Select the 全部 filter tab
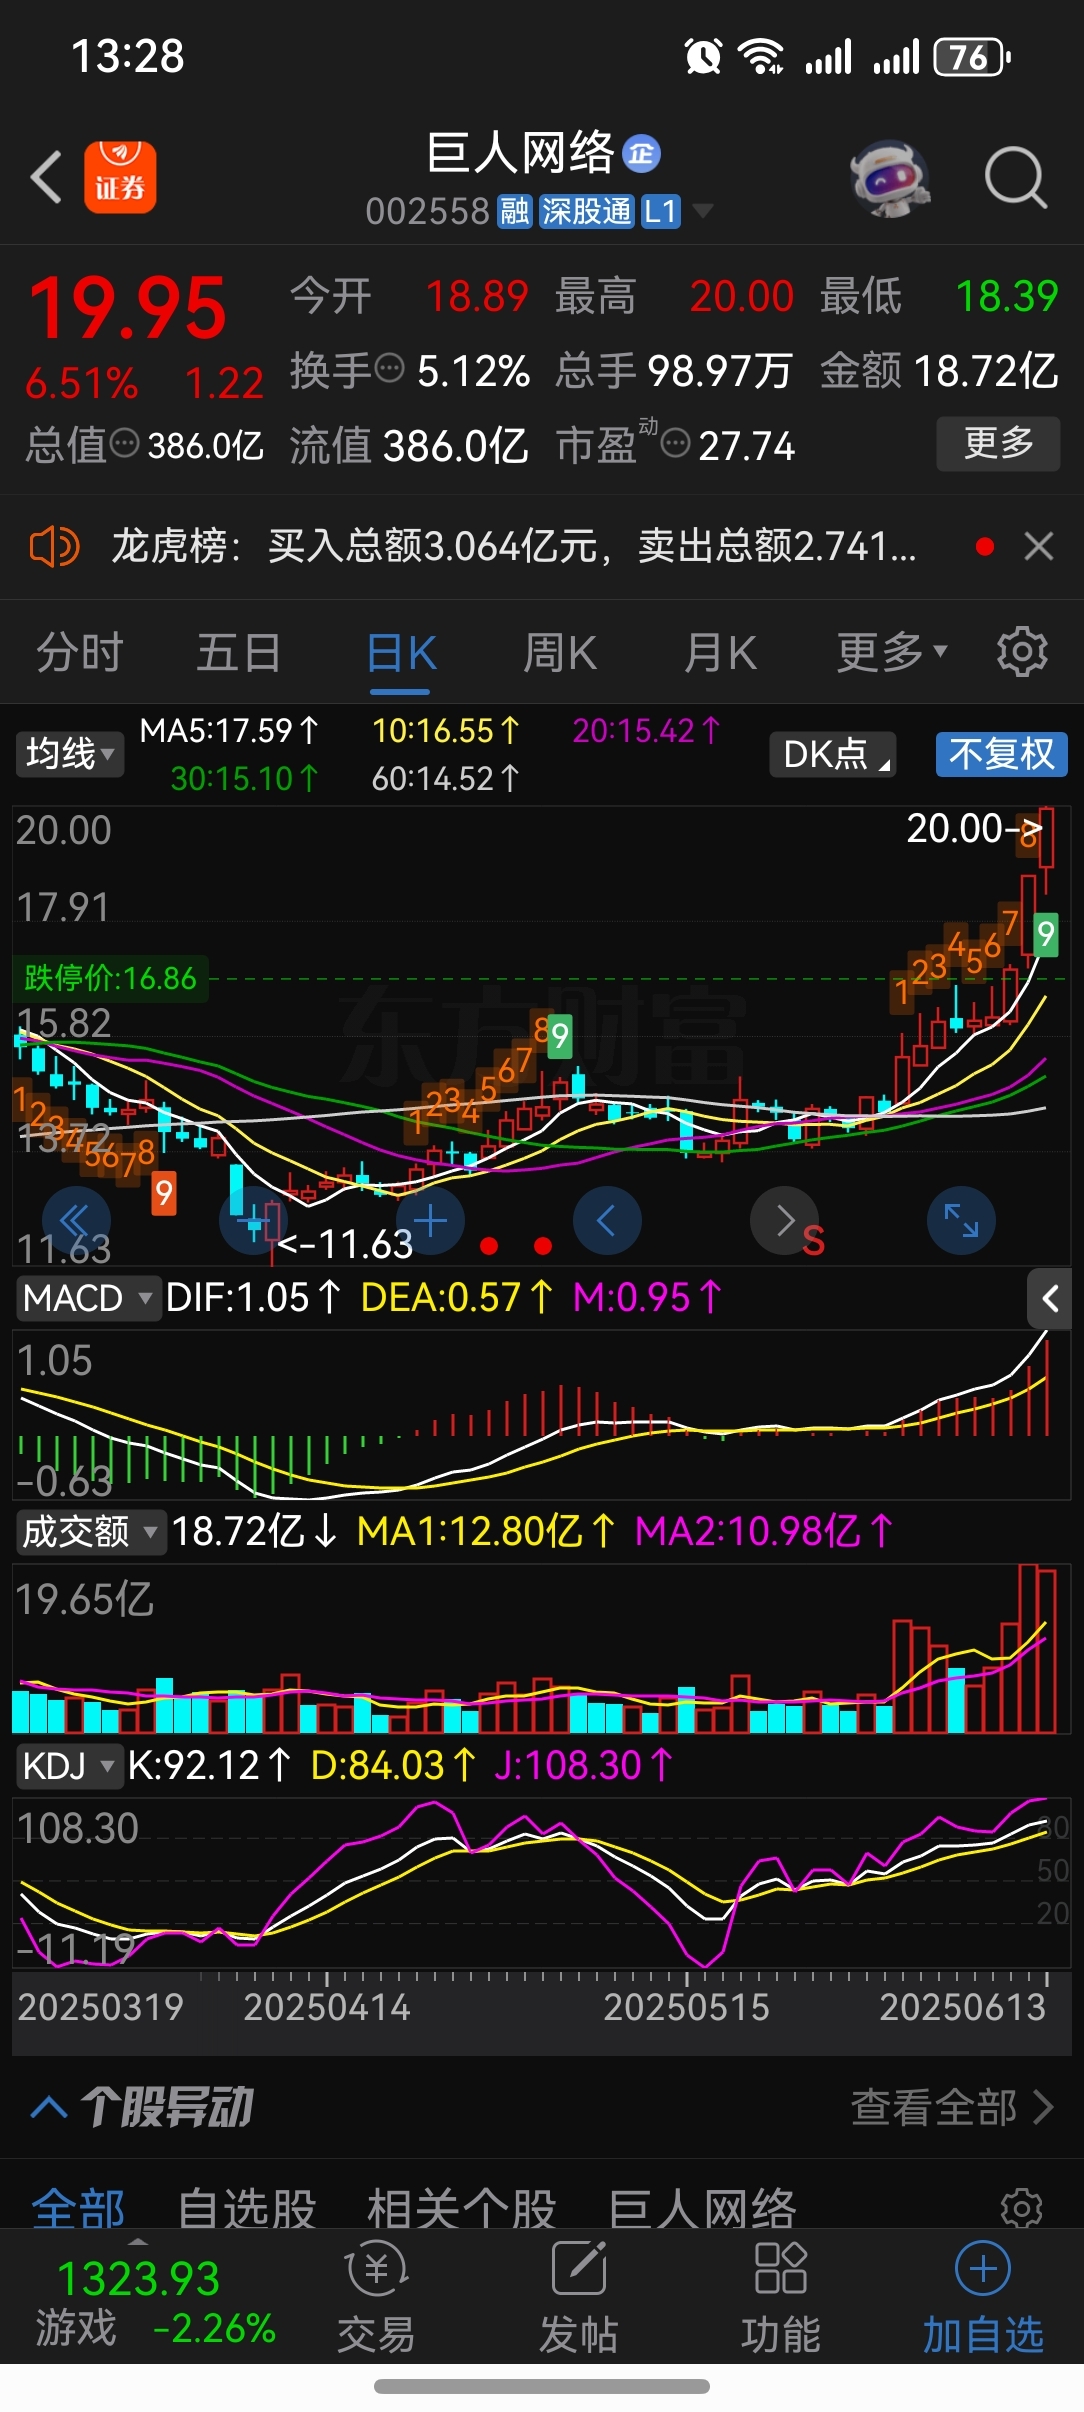Screen dimensions: 1084x2412 (x=78, y=2207)
